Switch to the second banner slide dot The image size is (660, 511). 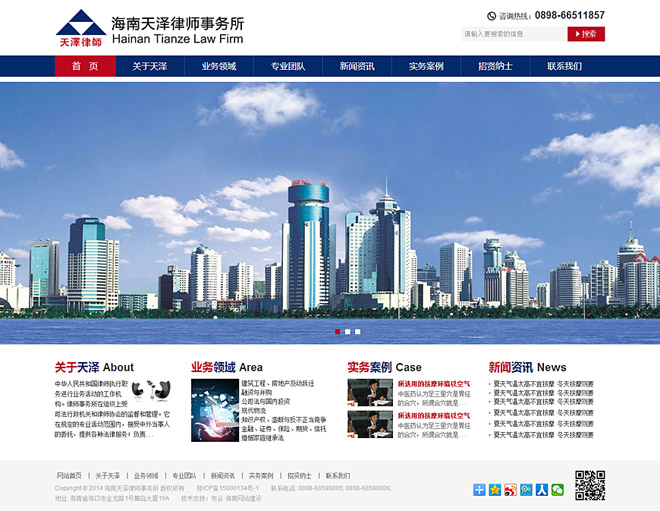click(348, 331)
